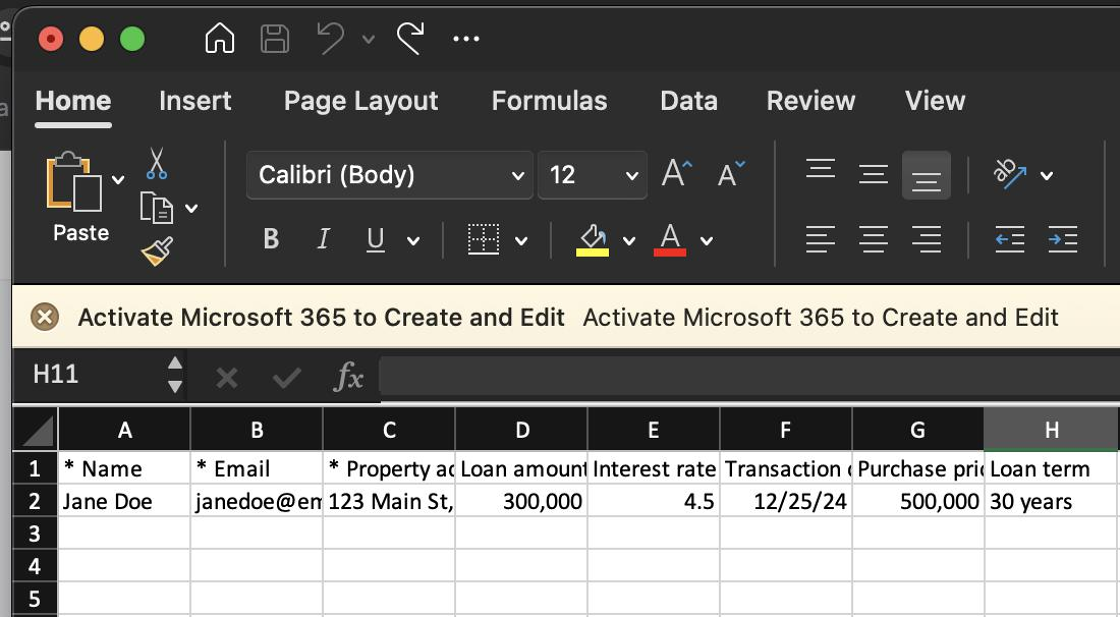Center-align the cell contents
The width and height of the screenshot is (1120, 617).
[x=873, y=239]
